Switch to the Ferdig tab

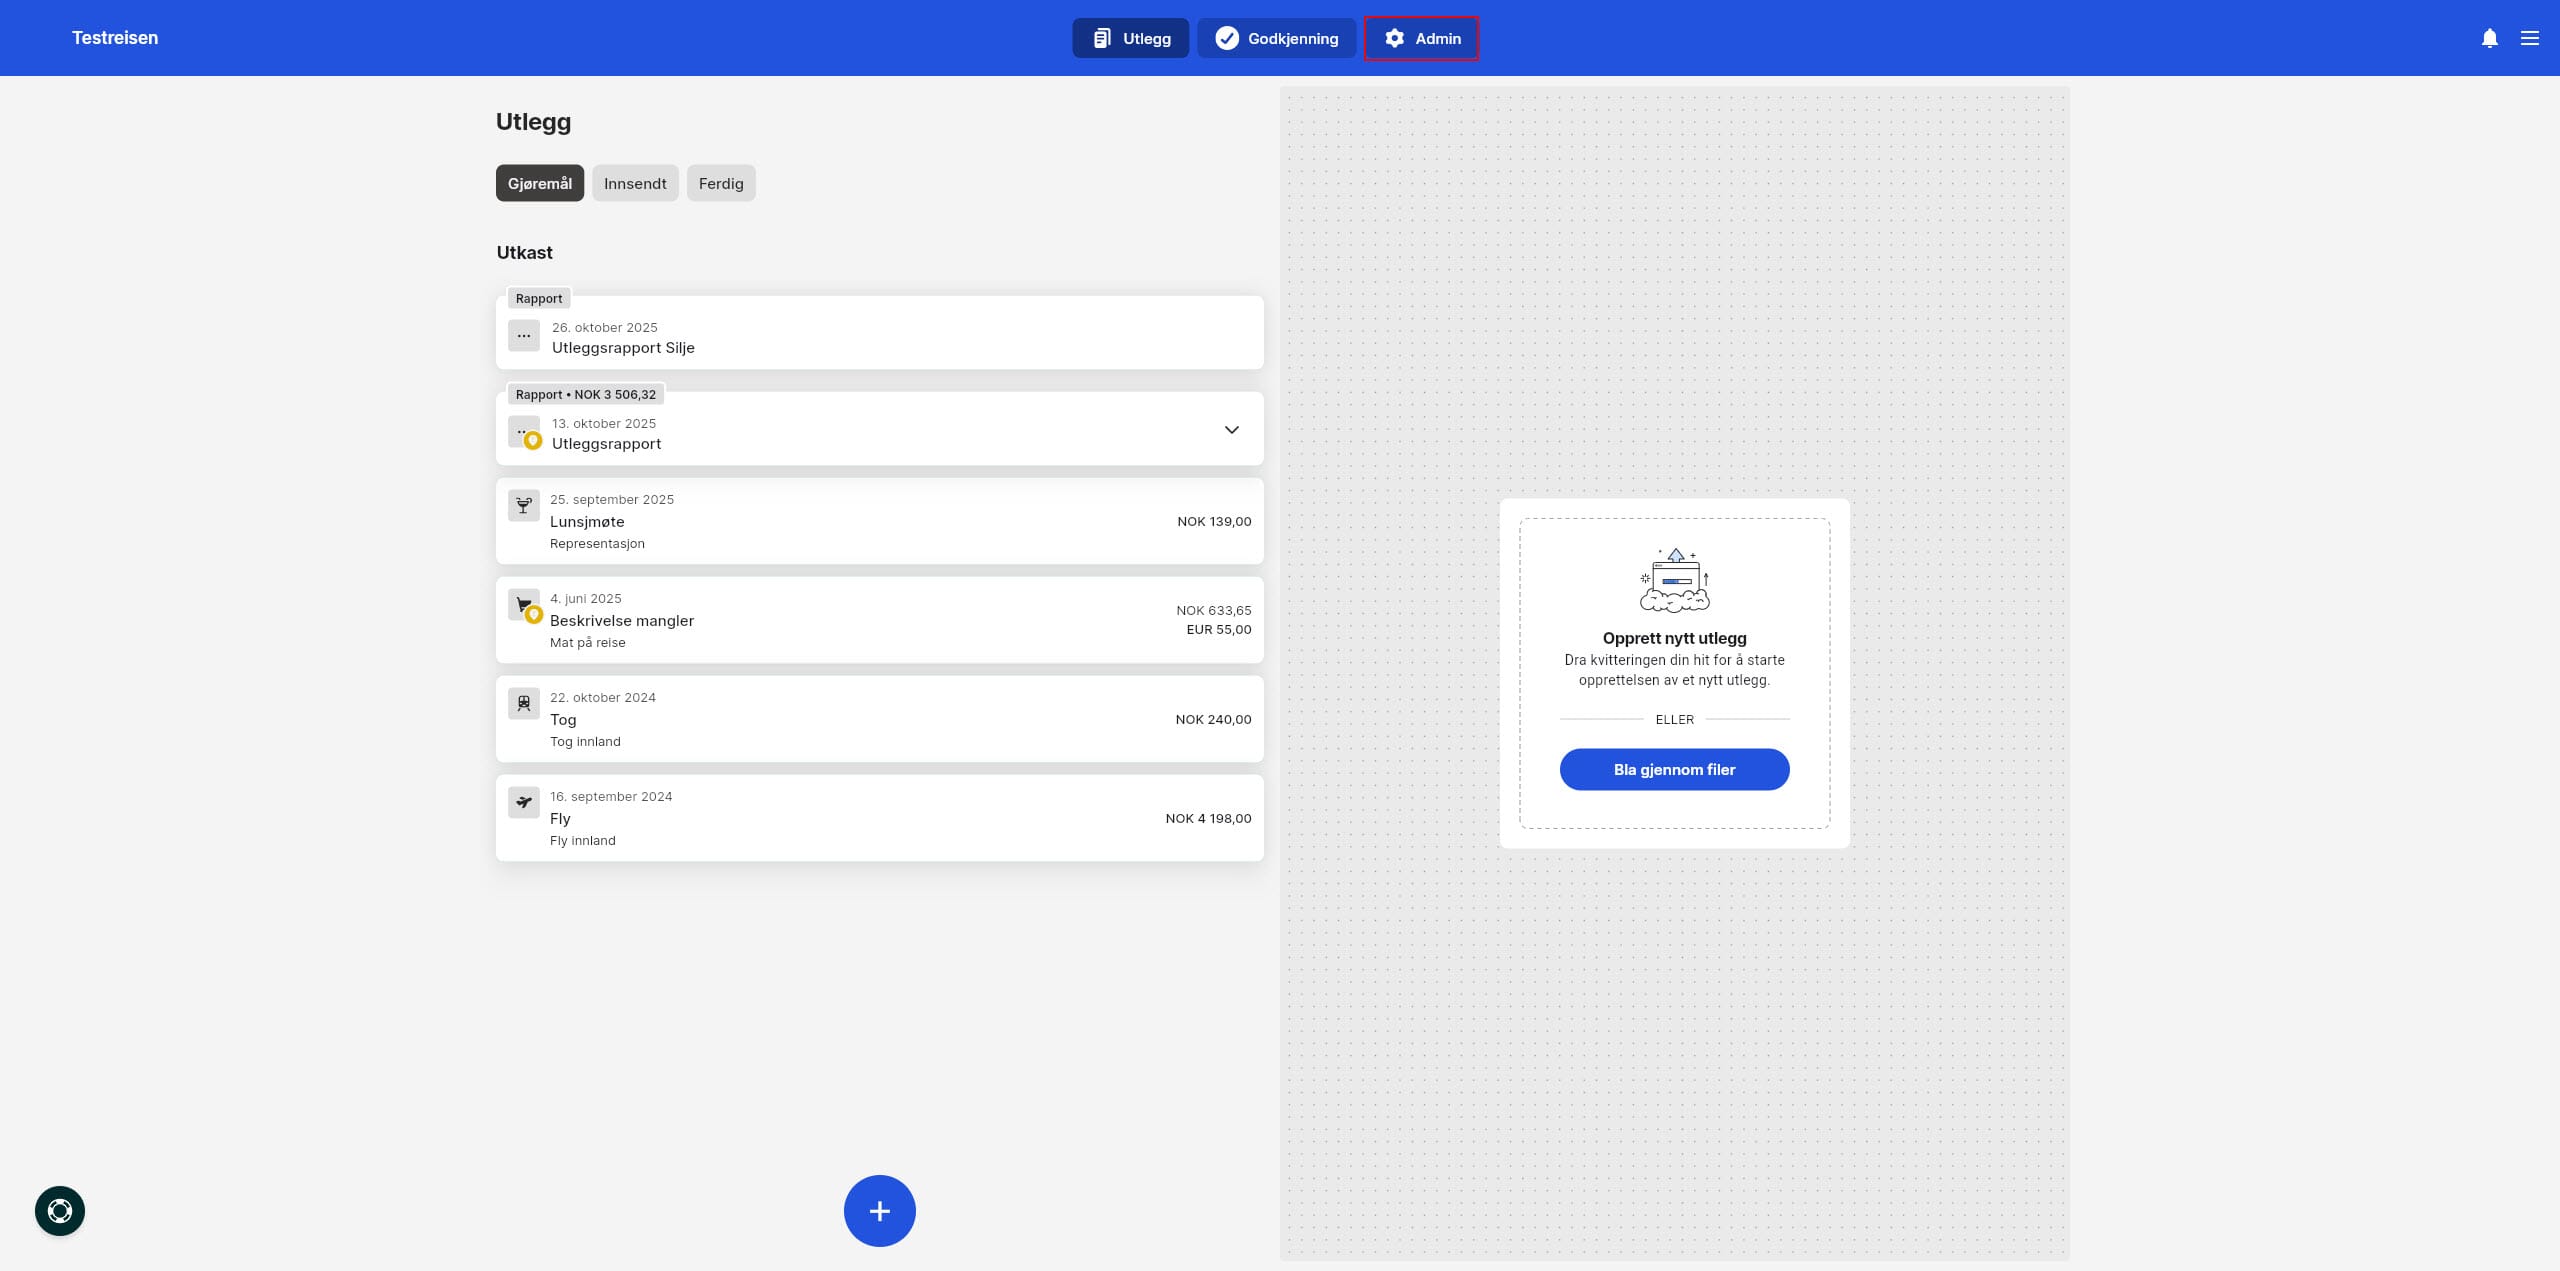pyautogui.click(x=720, y=183)
